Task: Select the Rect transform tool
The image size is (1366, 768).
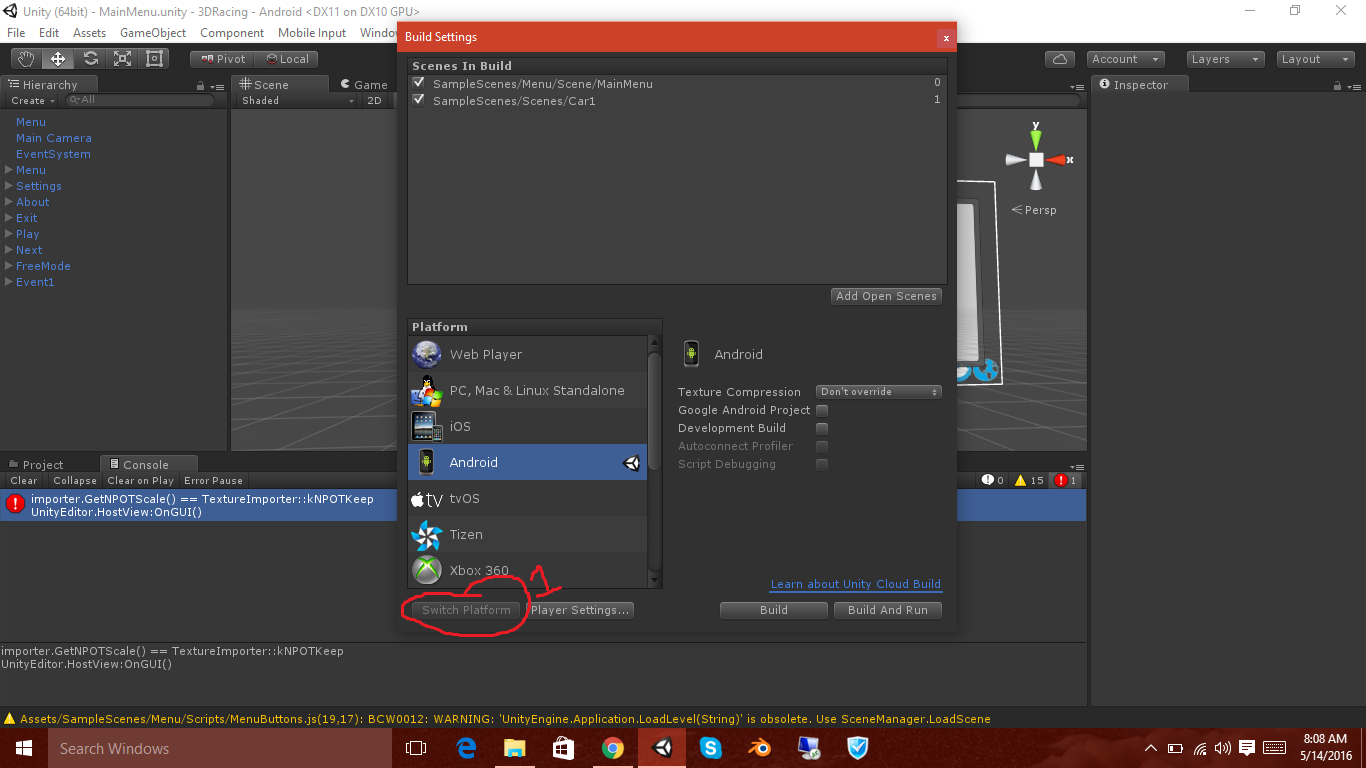Action: coord(154,59)
